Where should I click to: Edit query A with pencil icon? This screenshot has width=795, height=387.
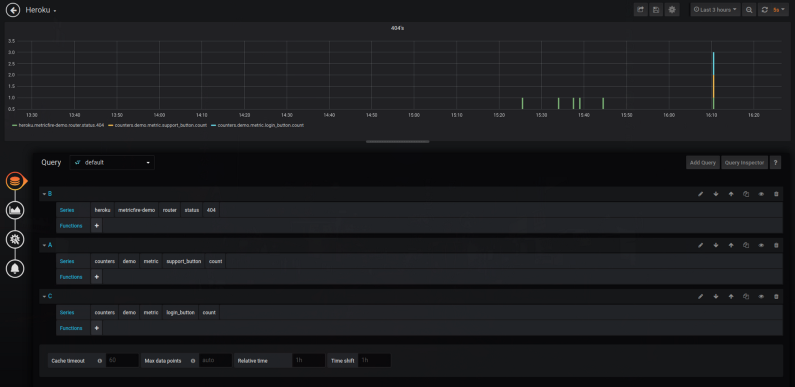coord(701,245)
